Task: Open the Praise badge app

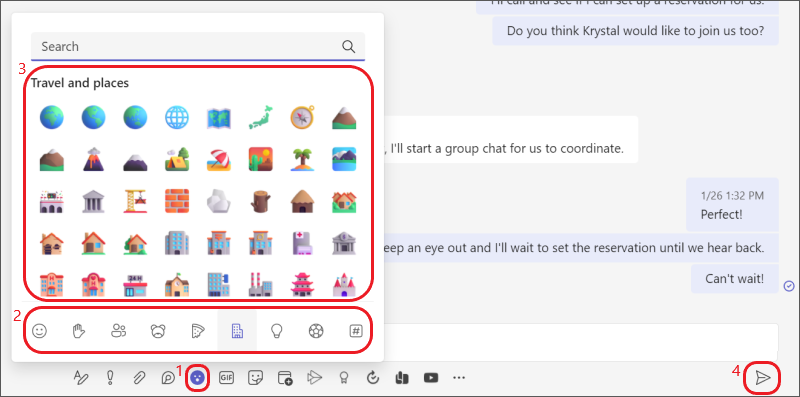Action: tap(343, 378)
